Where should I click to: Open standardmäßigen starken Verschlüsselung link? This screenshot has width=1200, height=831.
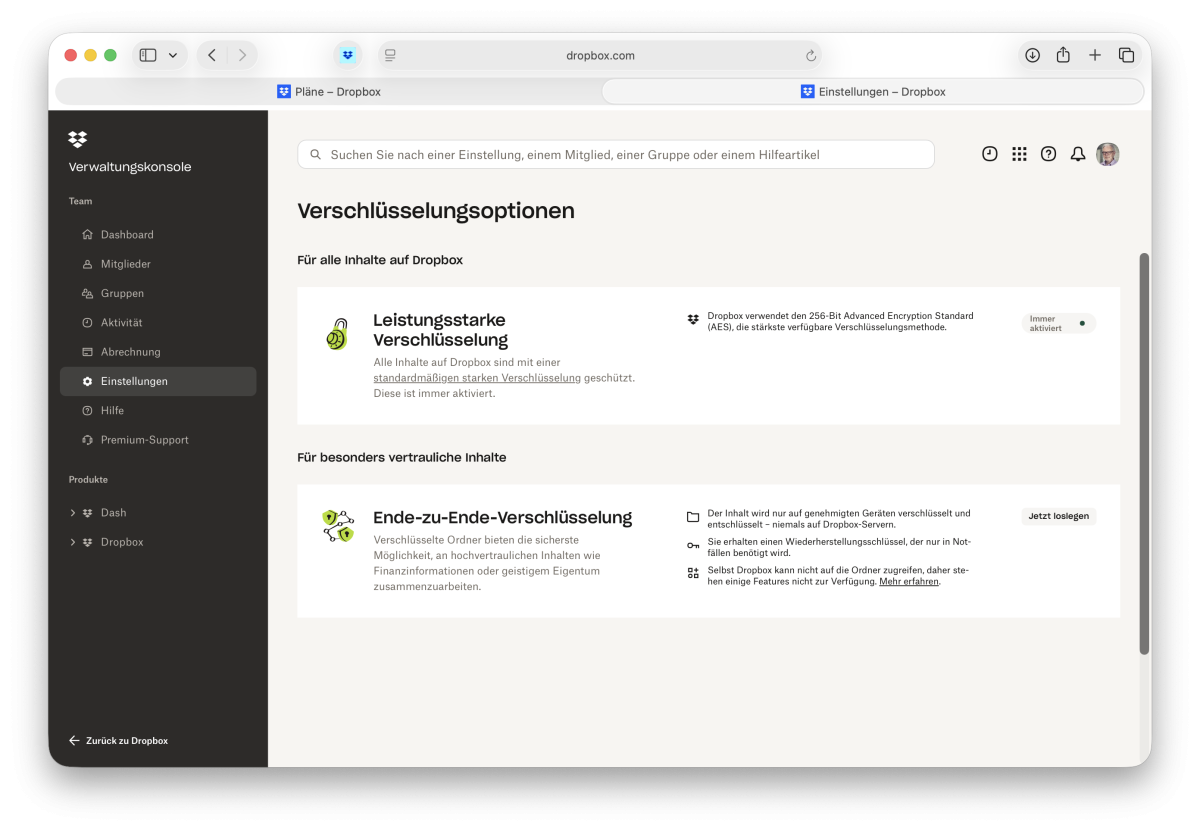tap(477, 378)
